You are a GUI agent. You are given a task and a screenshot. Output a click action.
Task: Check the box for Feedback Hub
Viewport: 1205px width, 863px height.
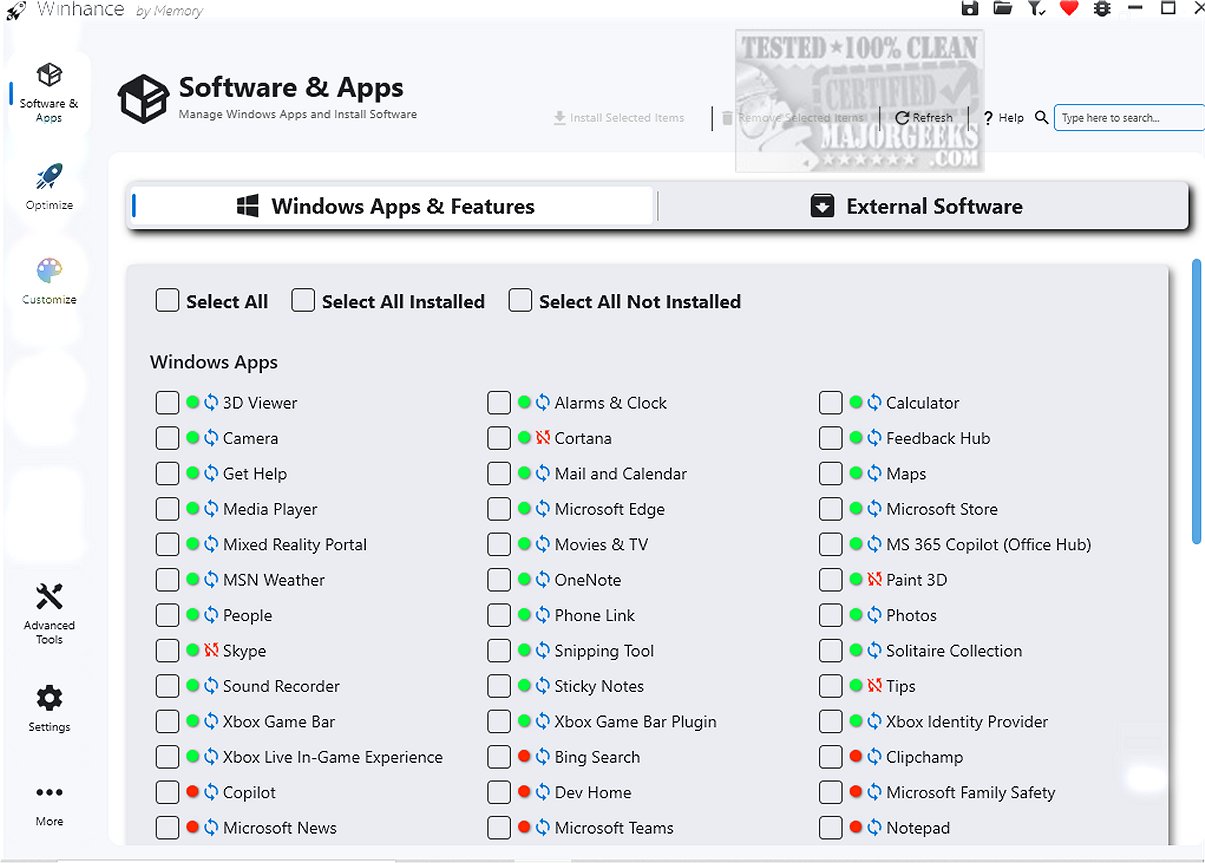pos(830,438)
